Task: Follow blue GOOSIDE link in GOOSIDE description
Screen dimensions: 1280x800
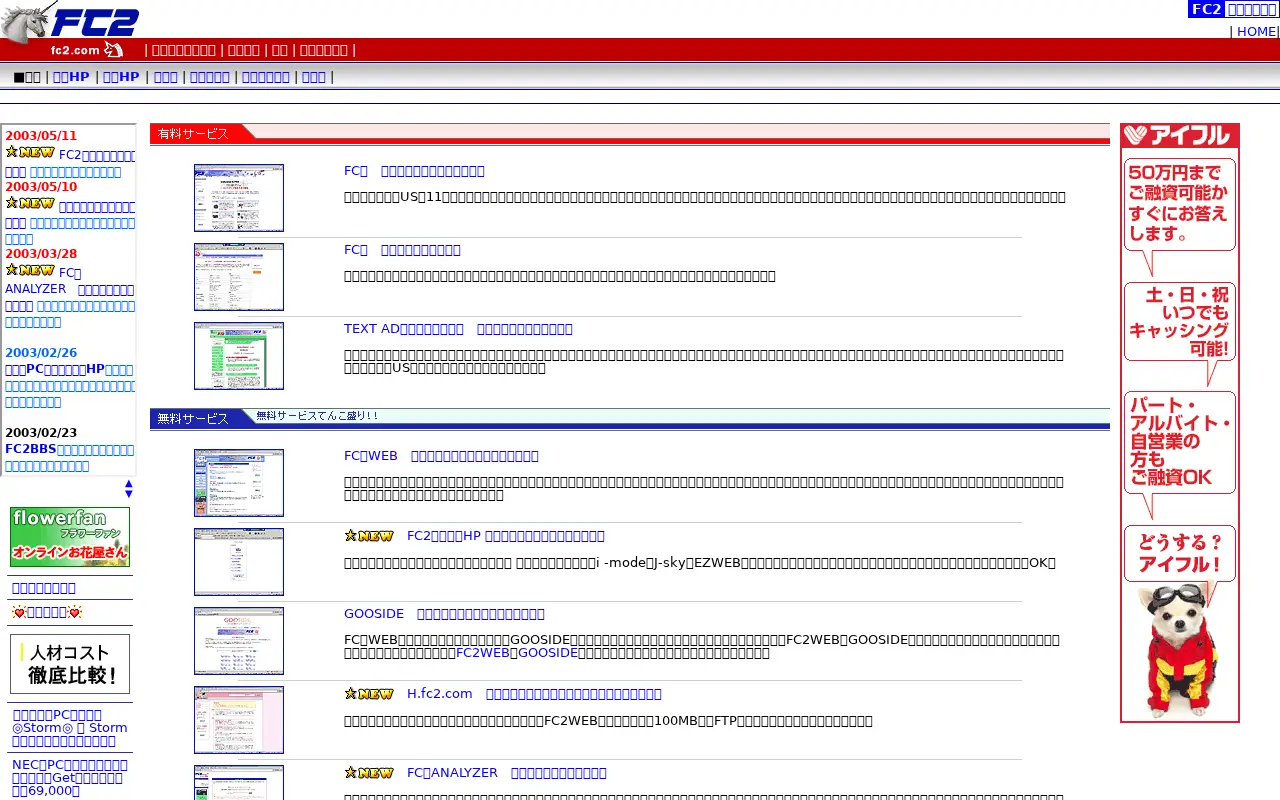Action: [548, 653]
